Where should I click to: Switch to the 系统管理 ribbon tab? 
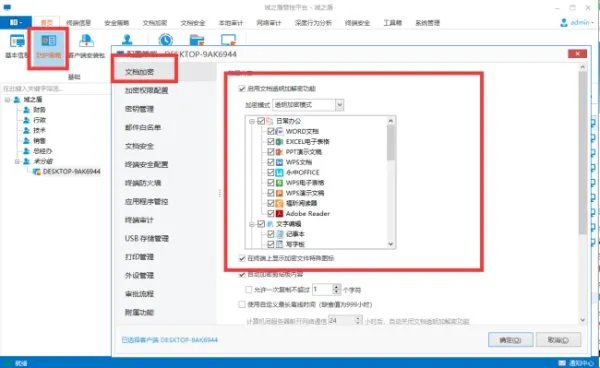point(428,23)
